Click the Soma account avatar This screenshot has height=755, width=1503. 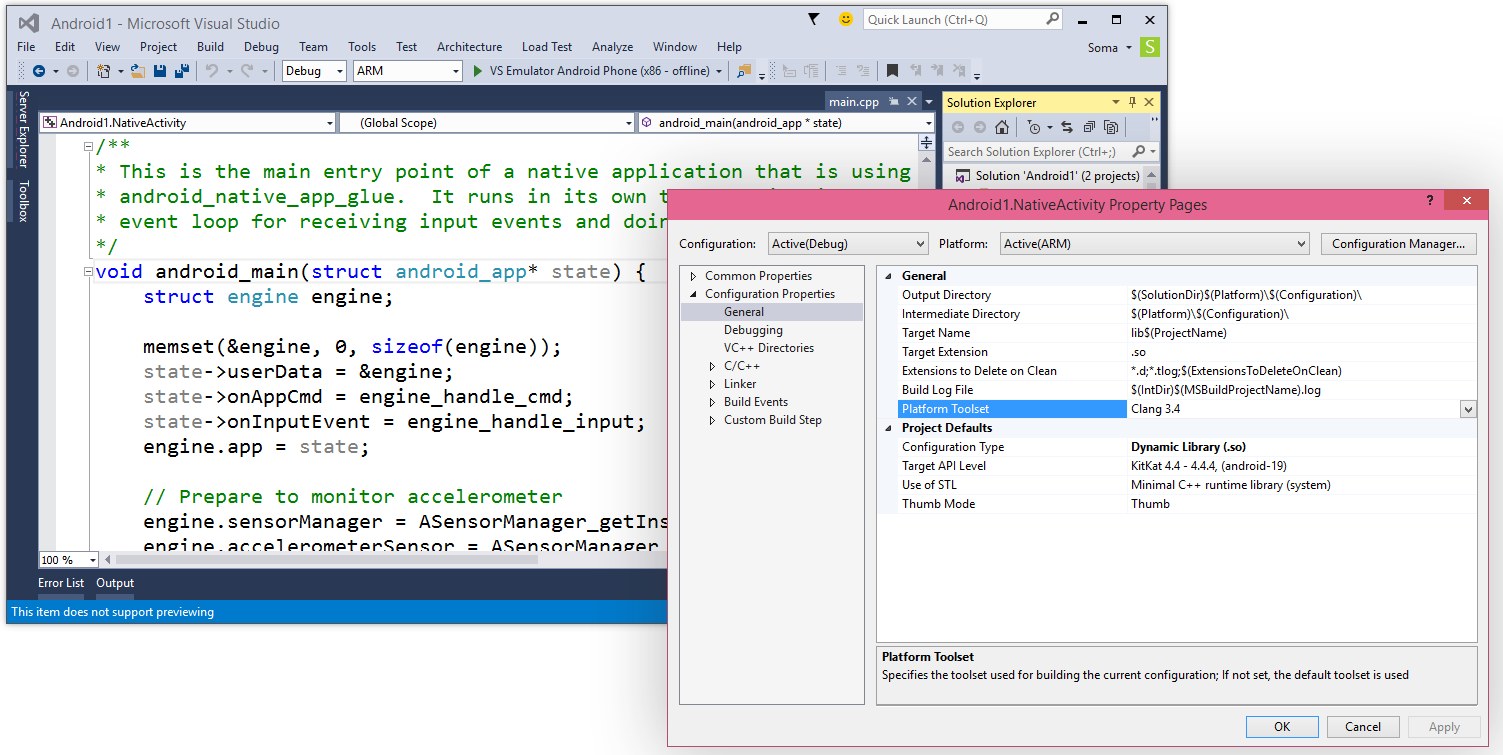click(1150, 47)
